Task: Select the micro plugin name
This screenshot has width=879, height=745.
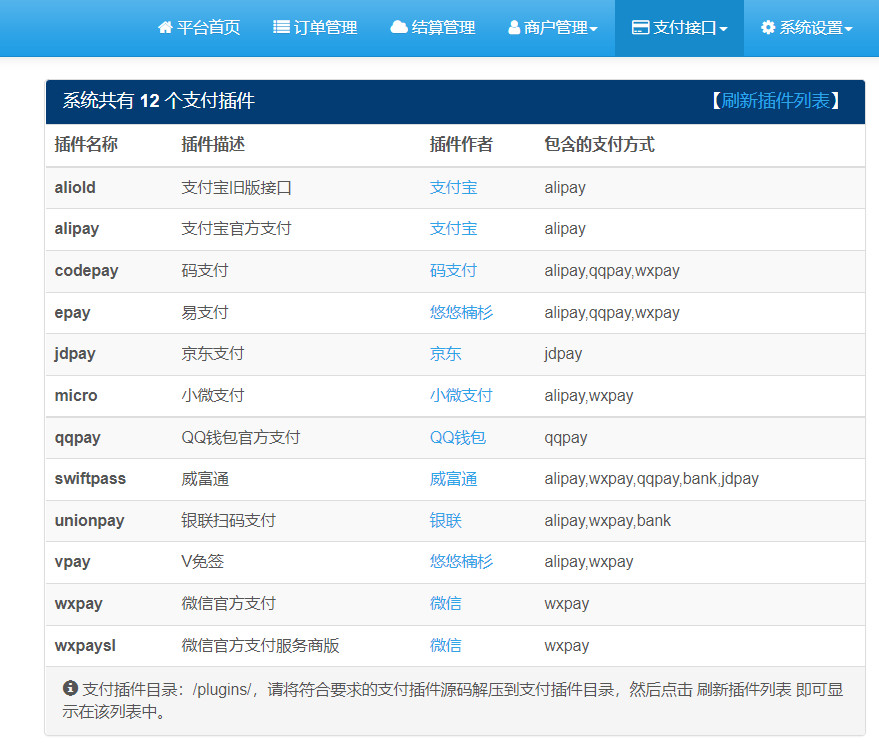Action: pyautogui.click(x=76, y=396)
